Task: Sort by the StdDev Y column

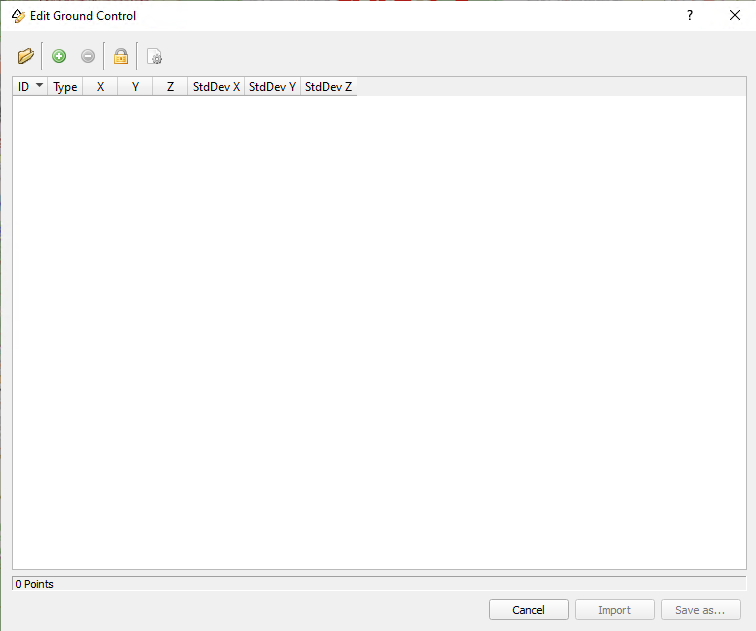Action: (272, 87)
